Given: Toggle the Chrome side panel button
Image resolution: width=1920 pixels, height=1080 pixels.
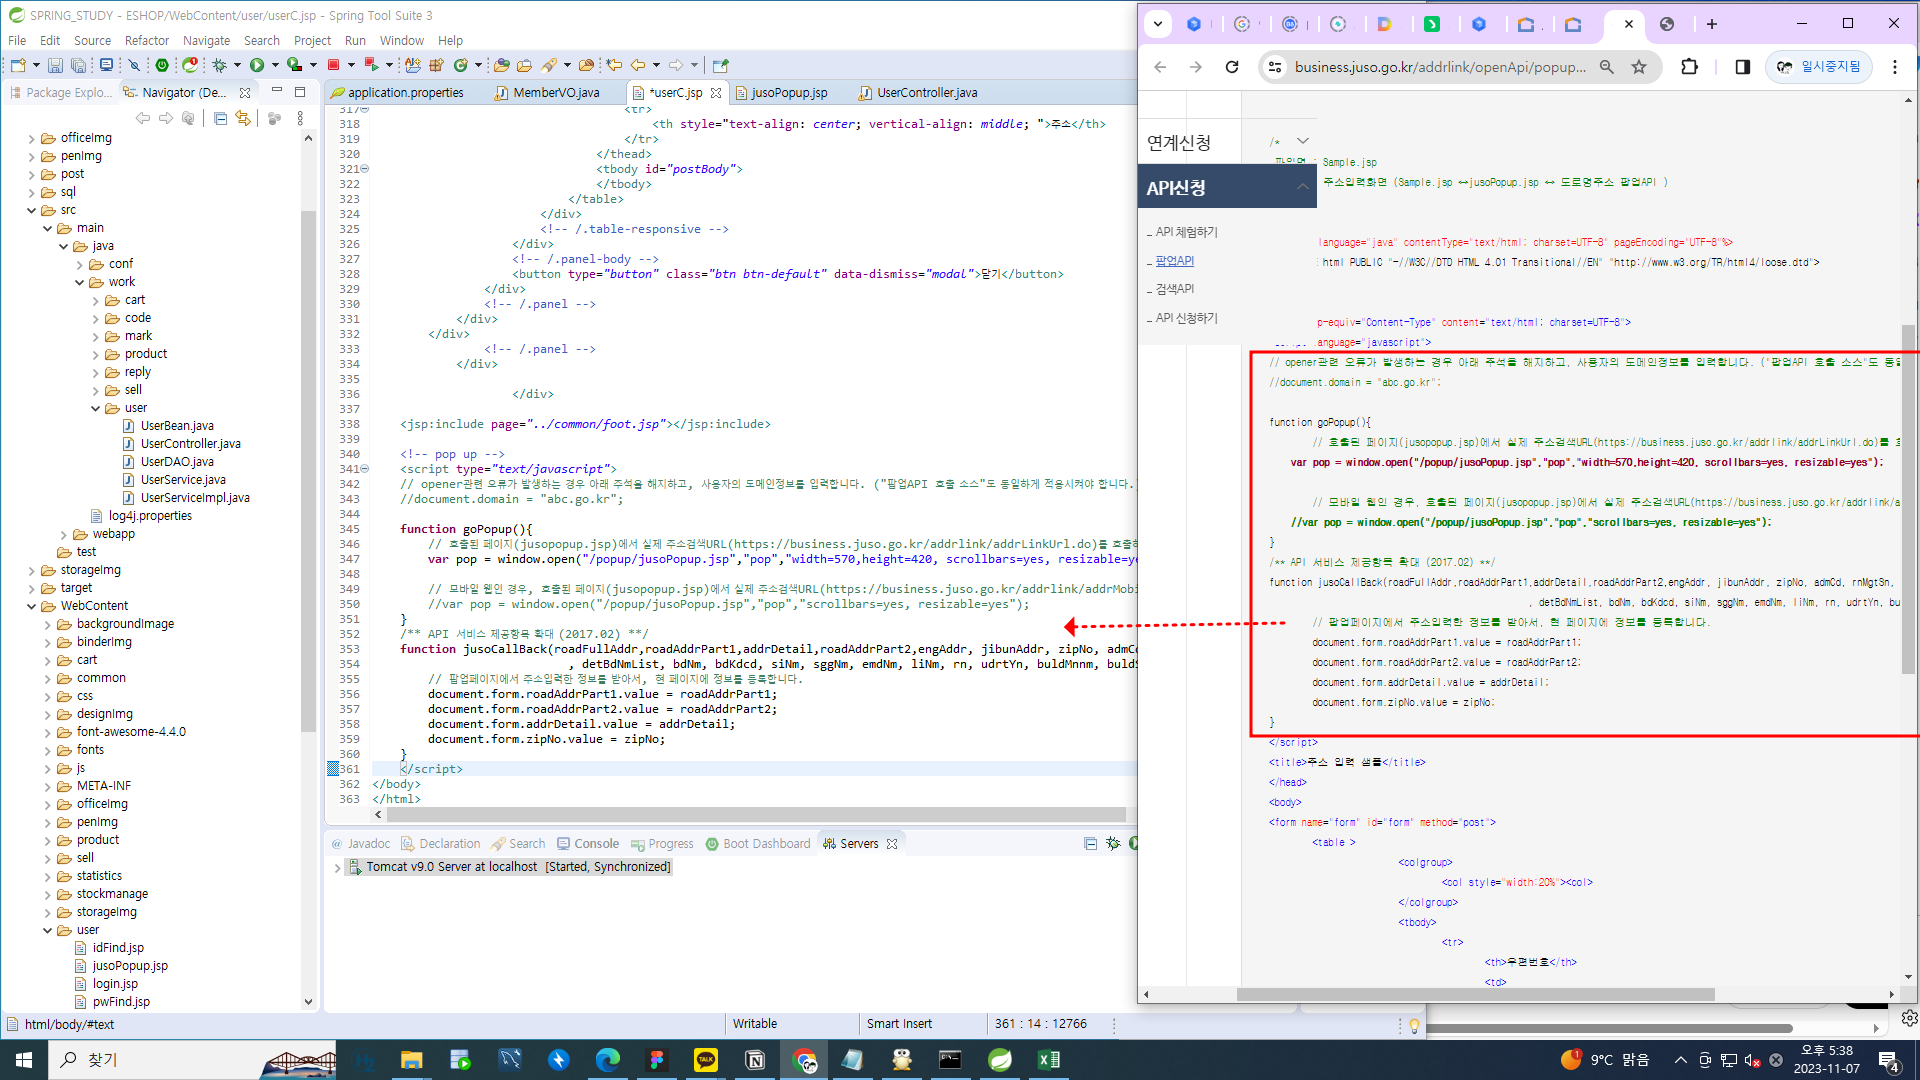Looking at the screenshot, I should point(1742,67).
